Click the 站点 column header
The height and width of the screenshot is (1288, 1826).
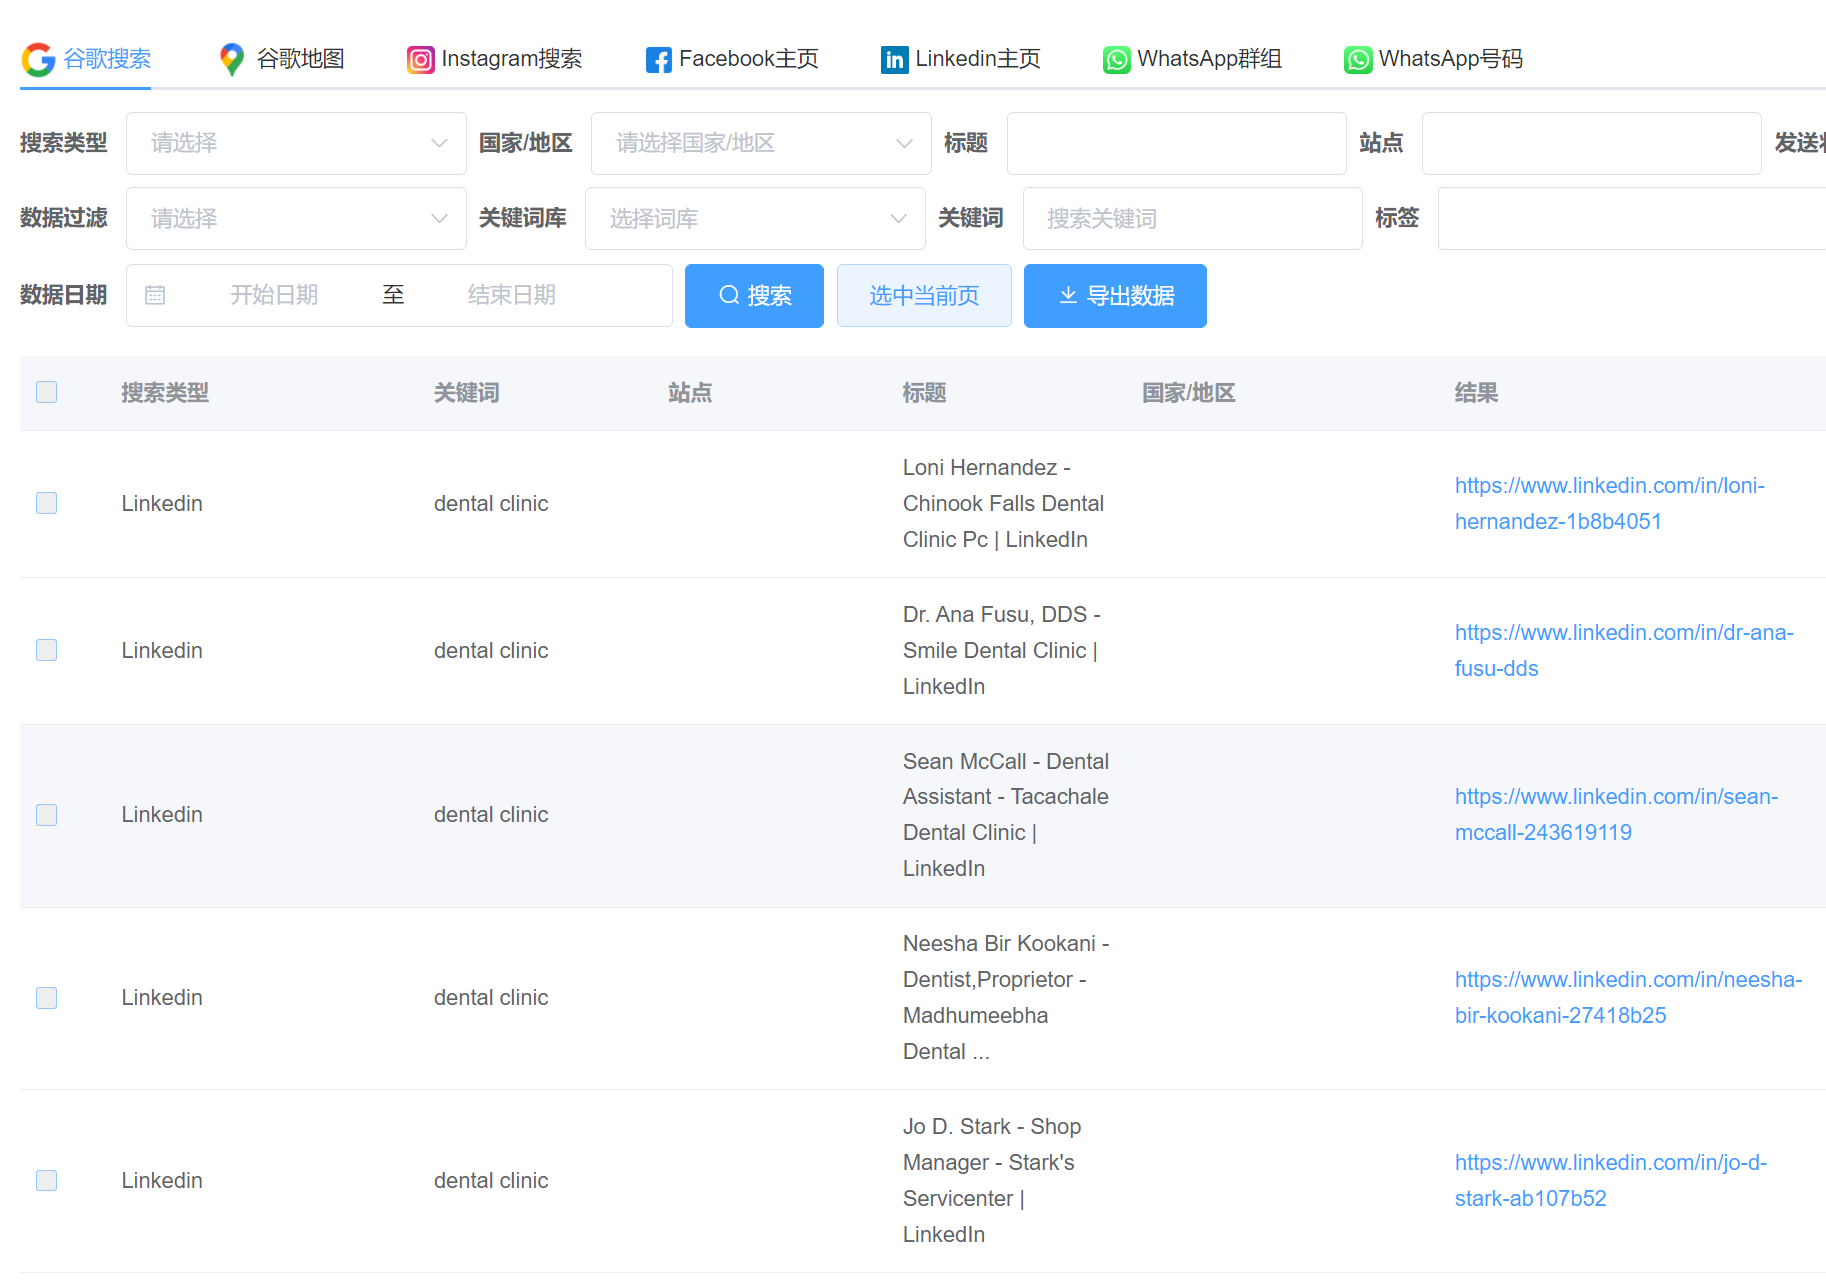(x=690, y=393)
